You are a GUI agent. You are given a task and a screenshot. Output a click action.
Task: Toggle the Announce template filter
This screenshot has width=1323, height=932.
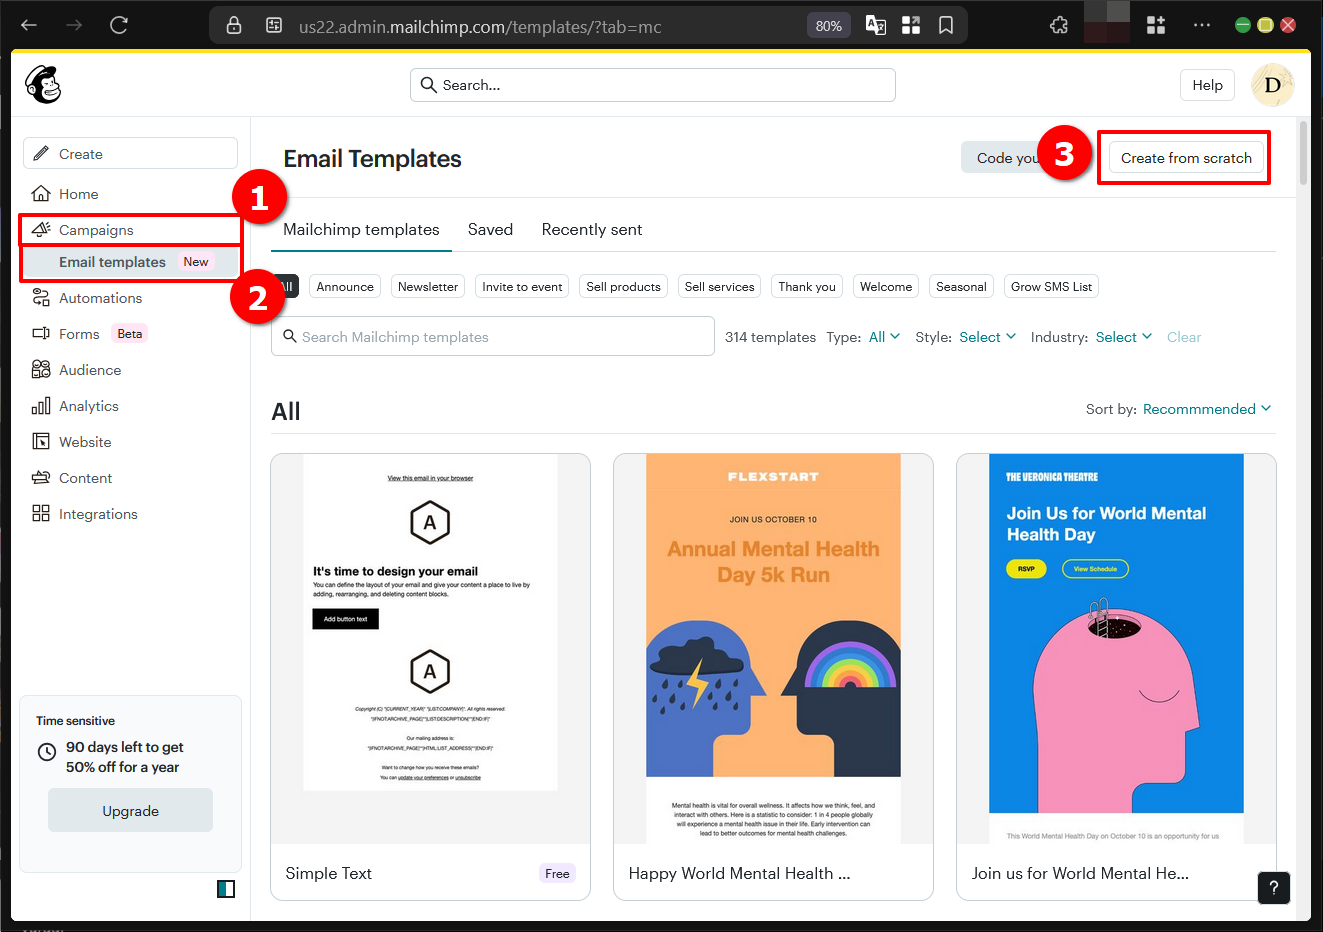(x=344, y=286)
